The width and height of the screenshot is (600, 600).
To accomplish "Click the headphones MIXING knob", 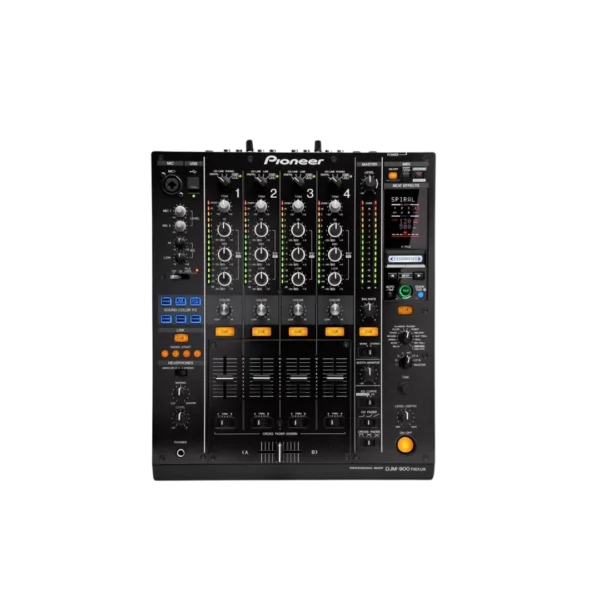I will 180,393.
